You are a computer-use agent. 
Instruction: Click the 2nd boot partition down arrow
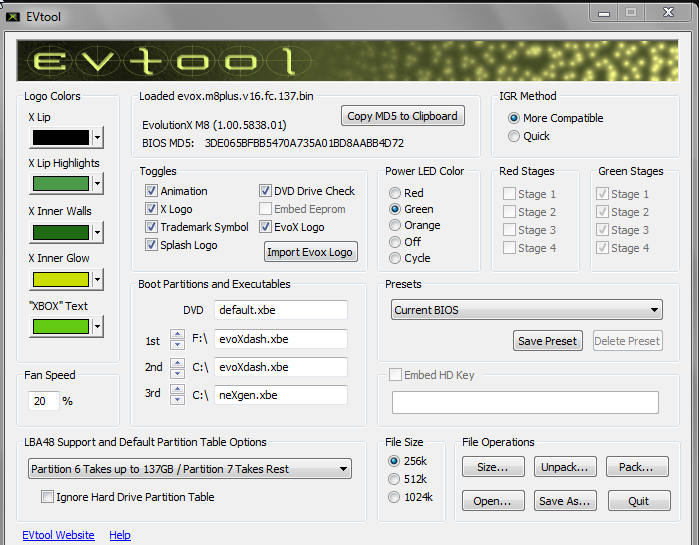pos(177,373)
